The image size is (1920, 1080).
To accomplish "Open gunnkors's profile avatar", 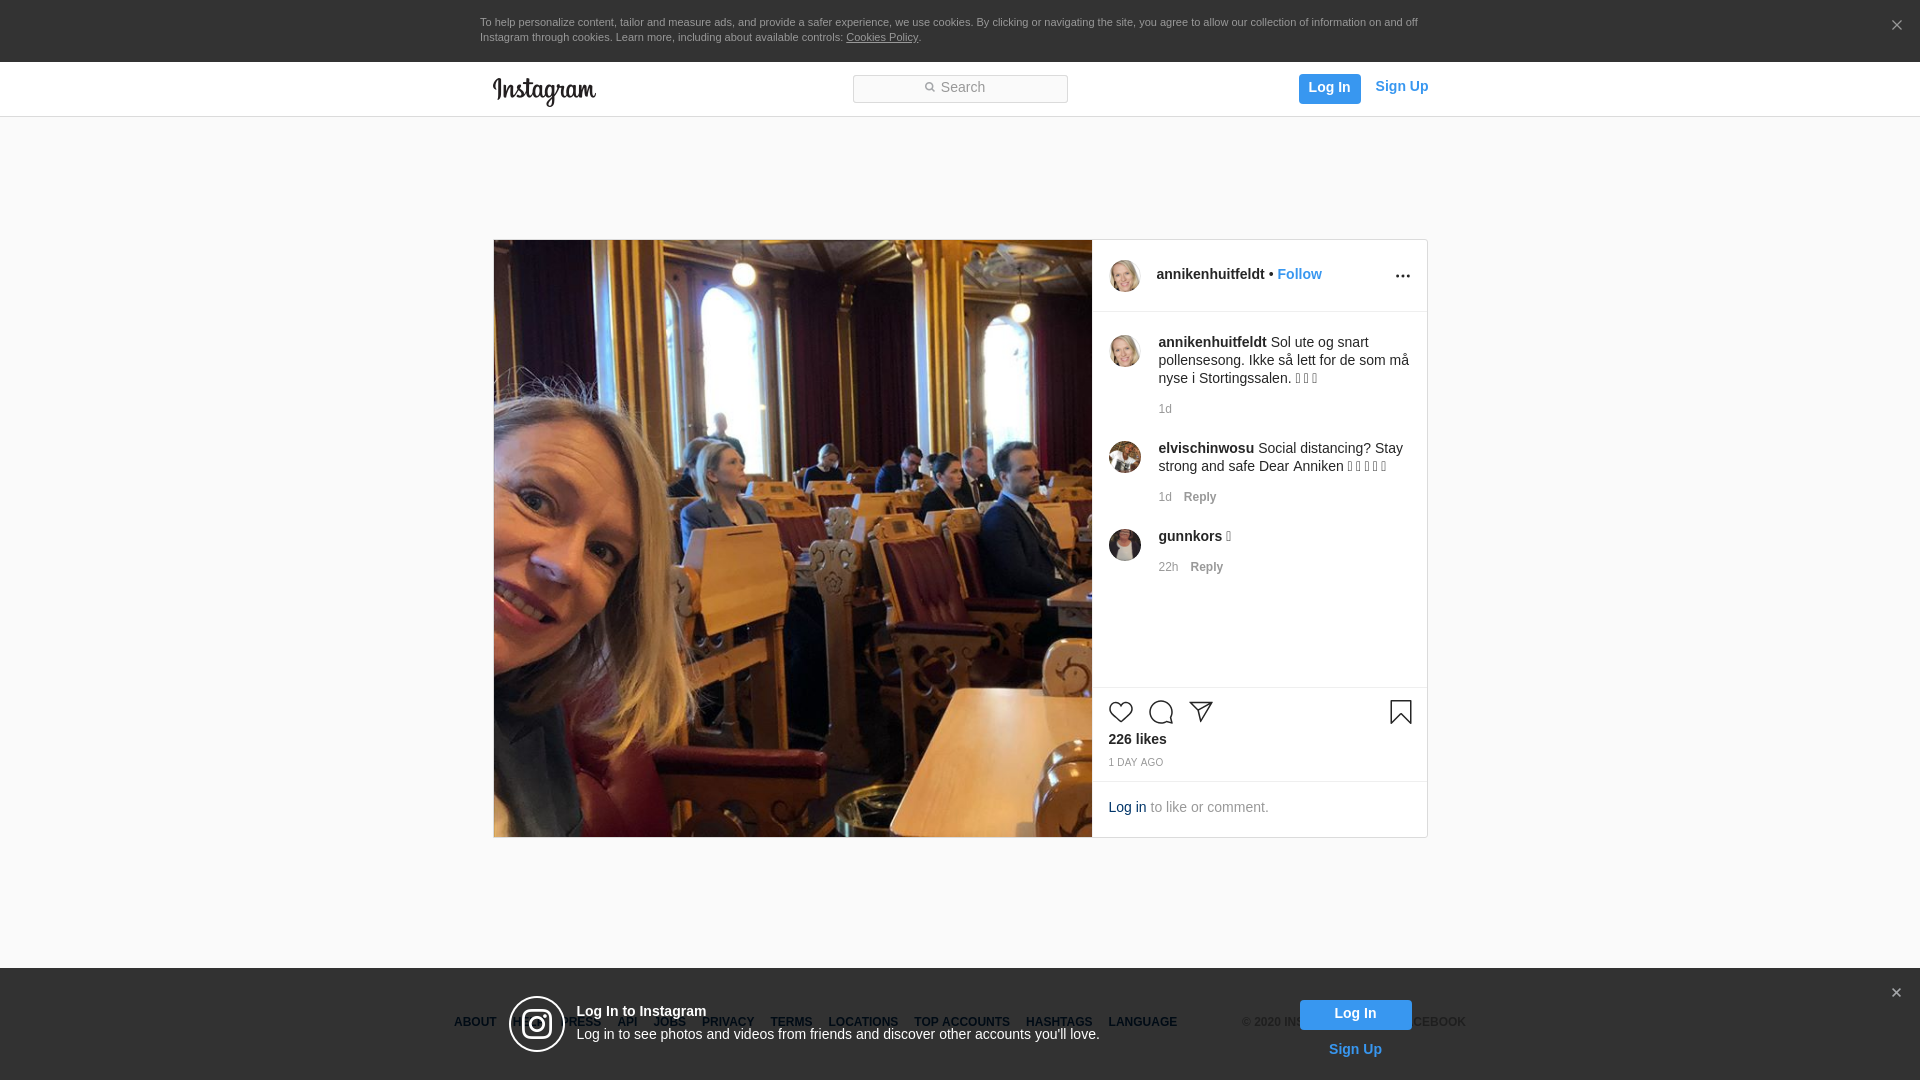I will pyautogui.click(x=1124, y=545).
